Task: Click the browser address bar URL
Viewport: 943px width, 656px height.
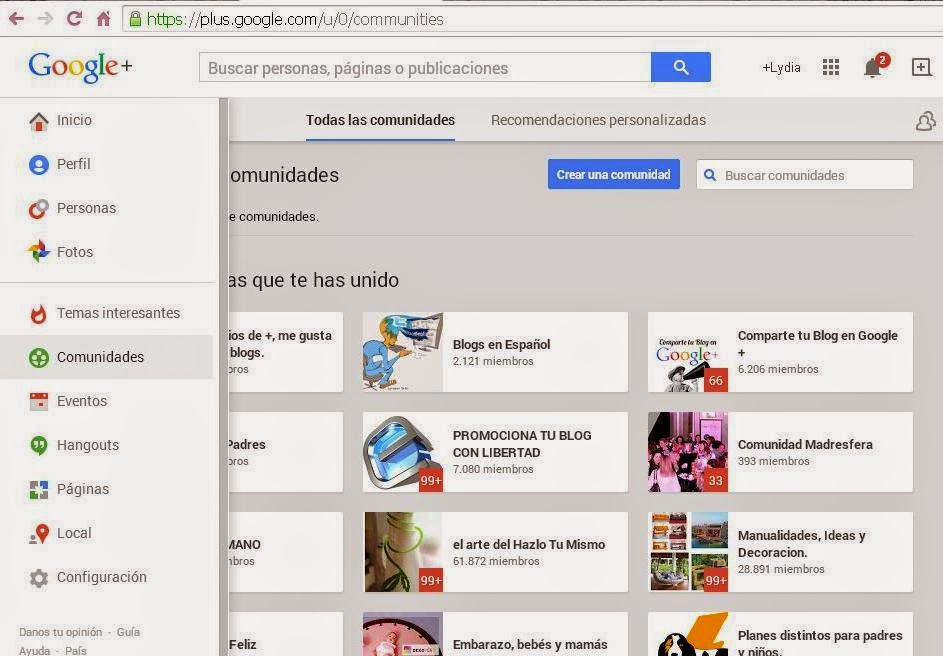Action: click(295, 20)
